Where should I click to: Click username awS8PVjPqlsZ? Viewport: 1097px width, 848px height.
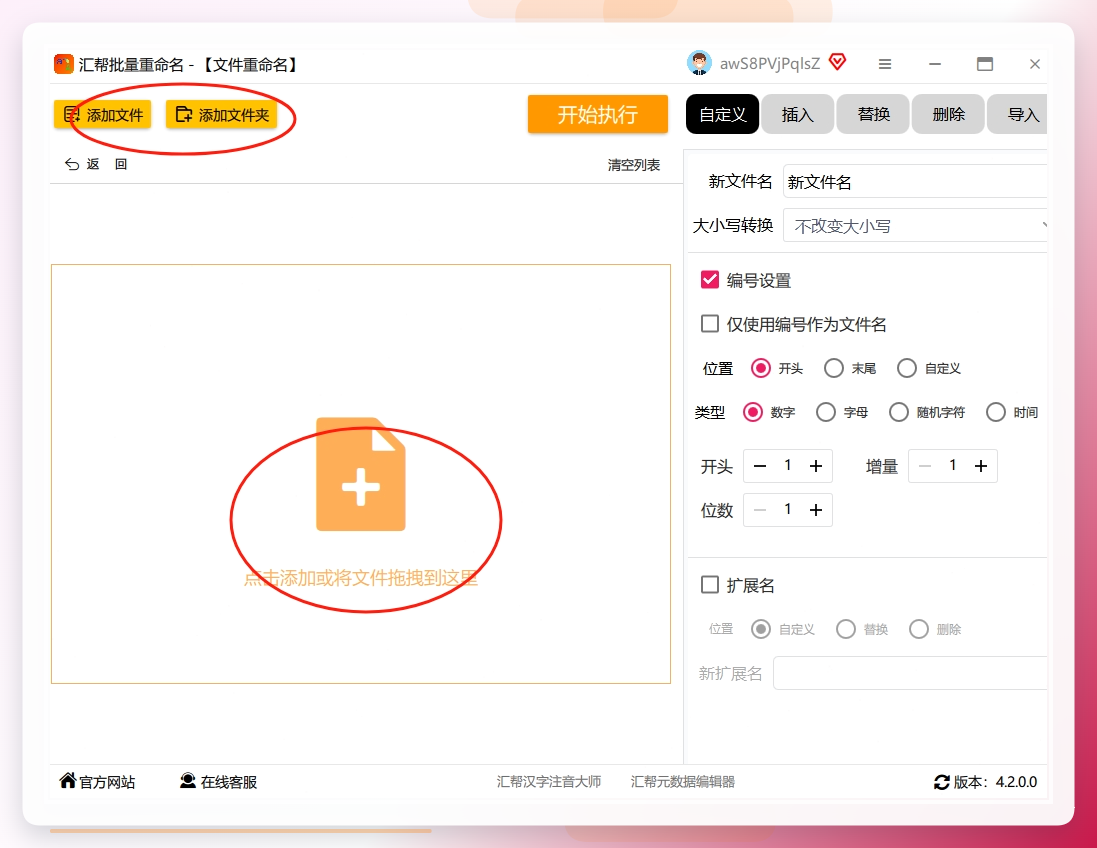point(770,64)
